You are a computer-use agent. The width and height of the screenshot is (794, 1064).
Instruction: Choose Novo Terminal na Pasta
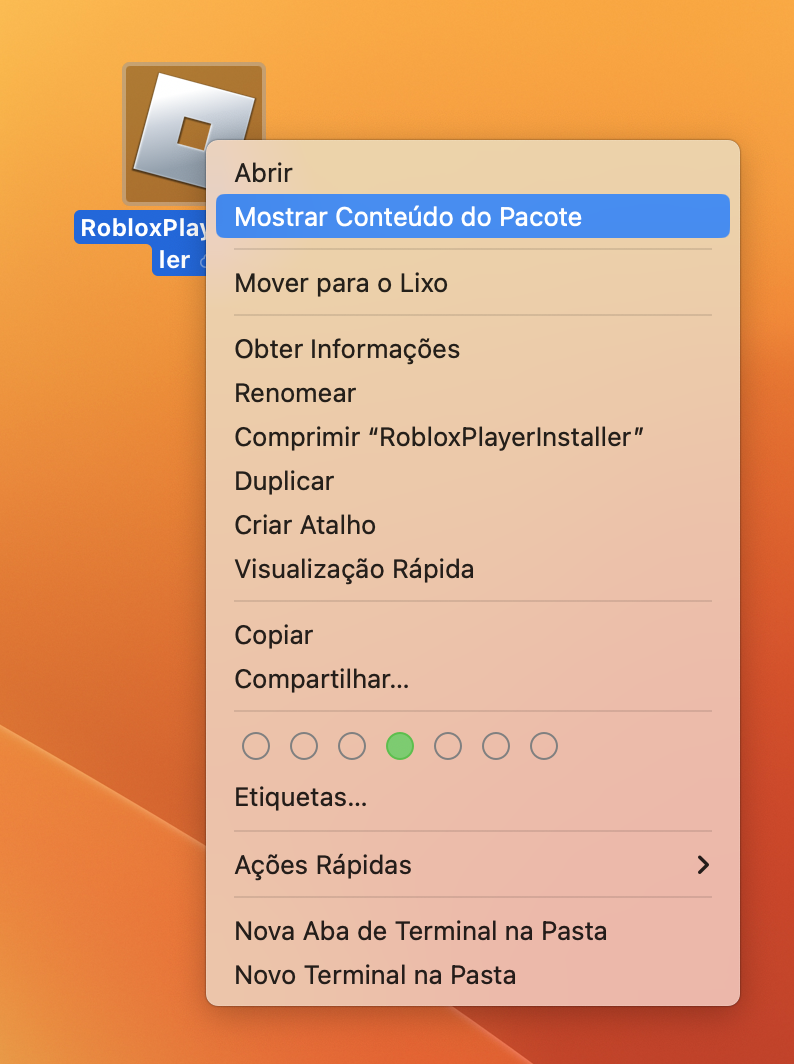point(472,975)
